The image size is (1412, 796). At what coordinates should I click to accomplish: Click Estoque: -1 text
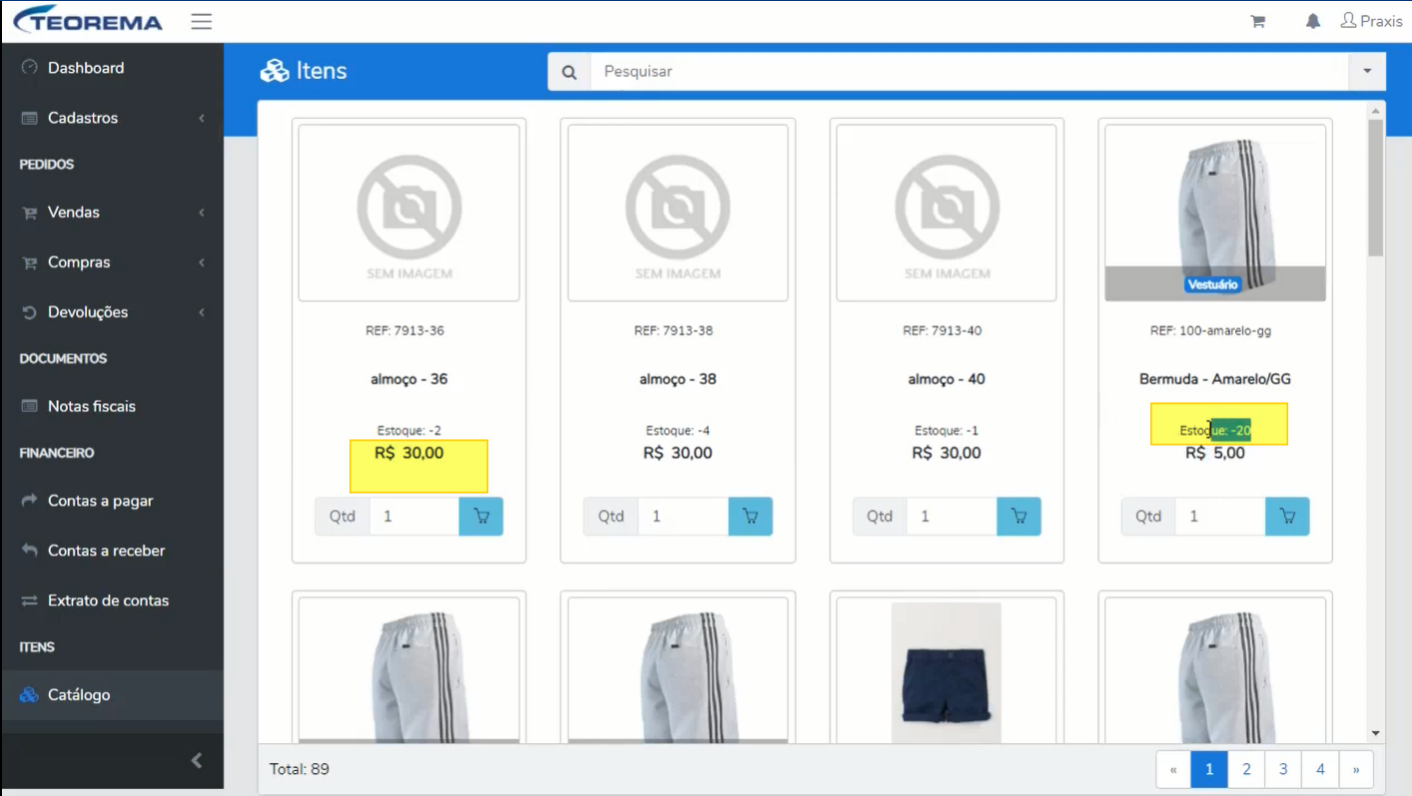click(947, 431)
